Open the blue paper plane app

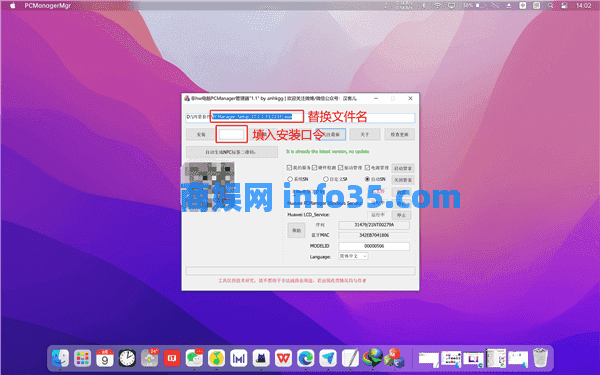[328, 359]
